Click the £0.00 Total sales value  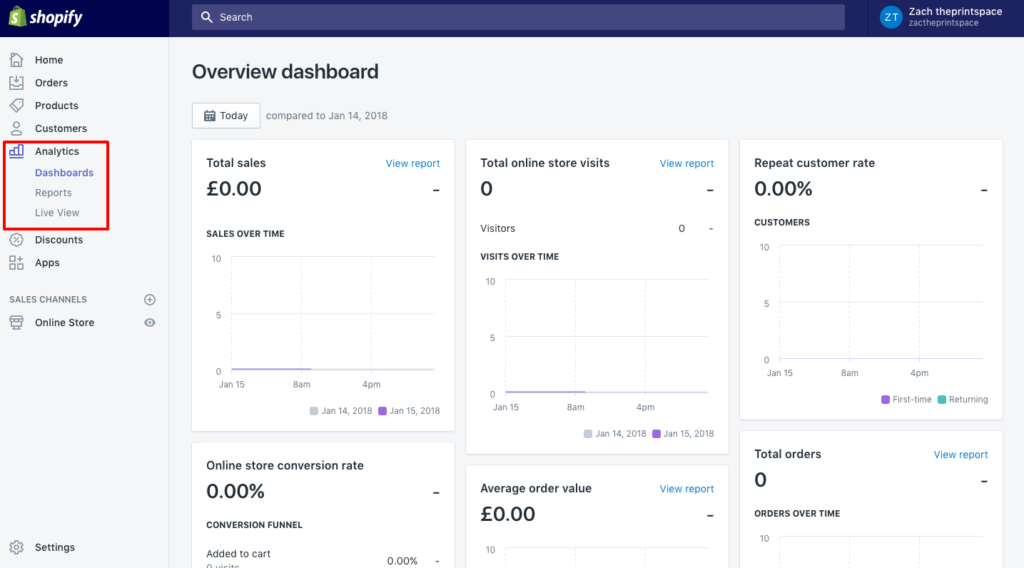(x=234, y=189)
